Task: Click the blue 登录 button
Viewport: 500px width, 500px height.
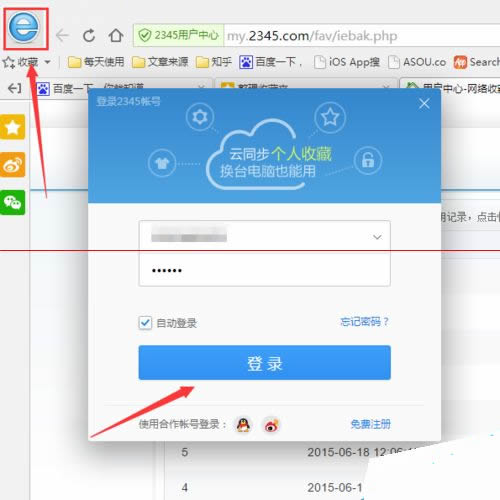Action: coord(265,363)
